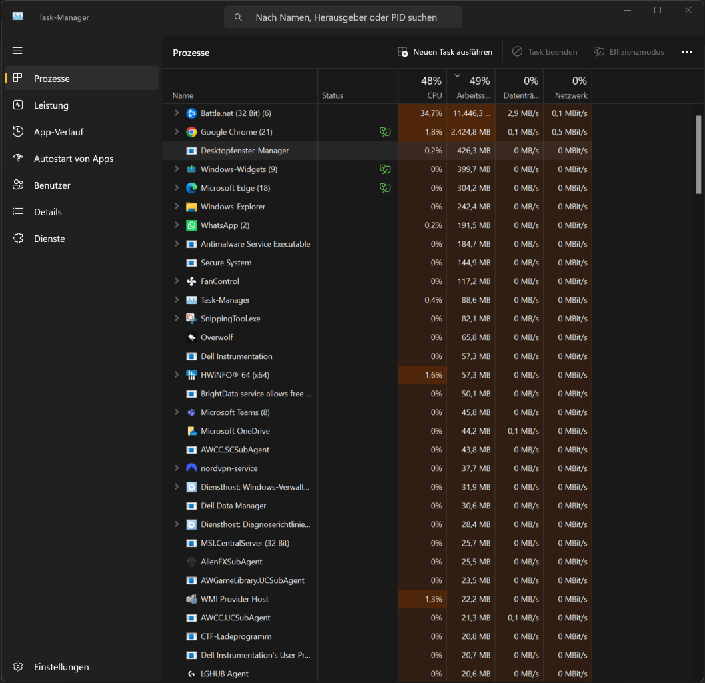Viewport: 705px width, 683px height.
Task: Sort by the Status column header
Action: point(358,87)
